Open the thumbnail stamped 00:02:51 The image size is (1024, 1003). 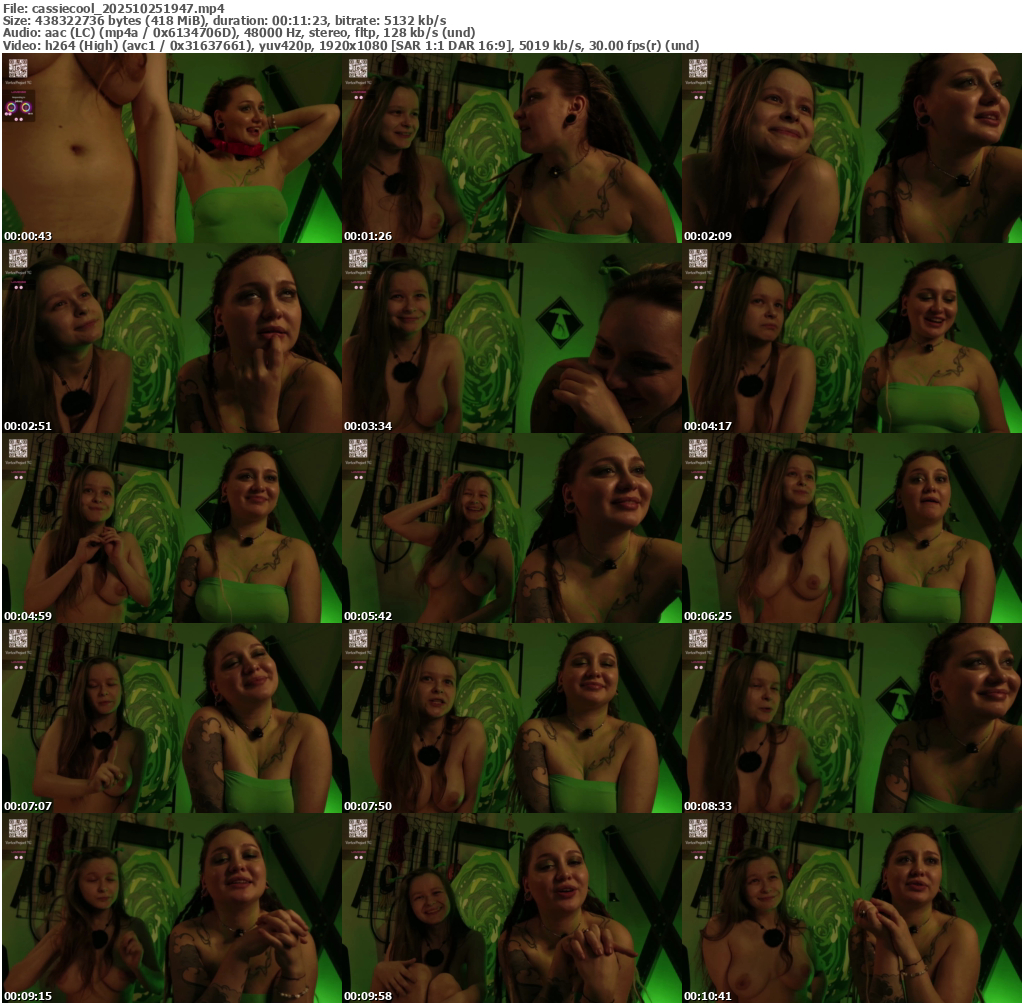172,338
